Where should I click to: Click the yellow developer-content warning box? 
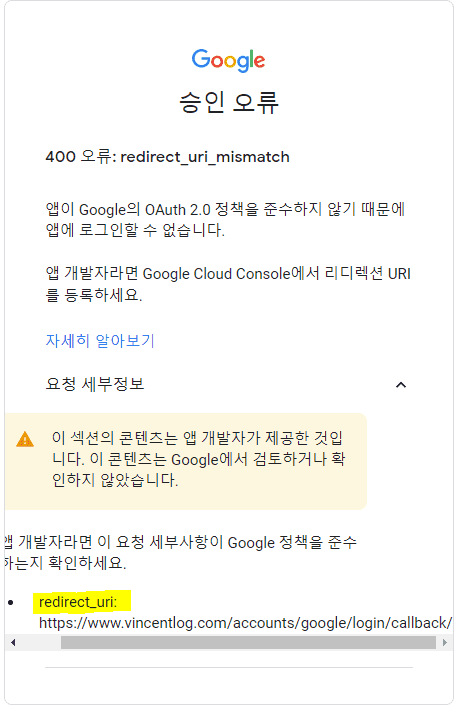[x=186, y=461]
